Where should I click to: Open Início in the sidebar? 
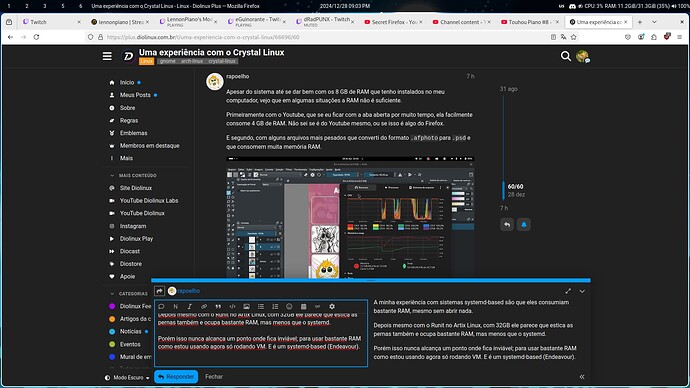pos(127,82)
